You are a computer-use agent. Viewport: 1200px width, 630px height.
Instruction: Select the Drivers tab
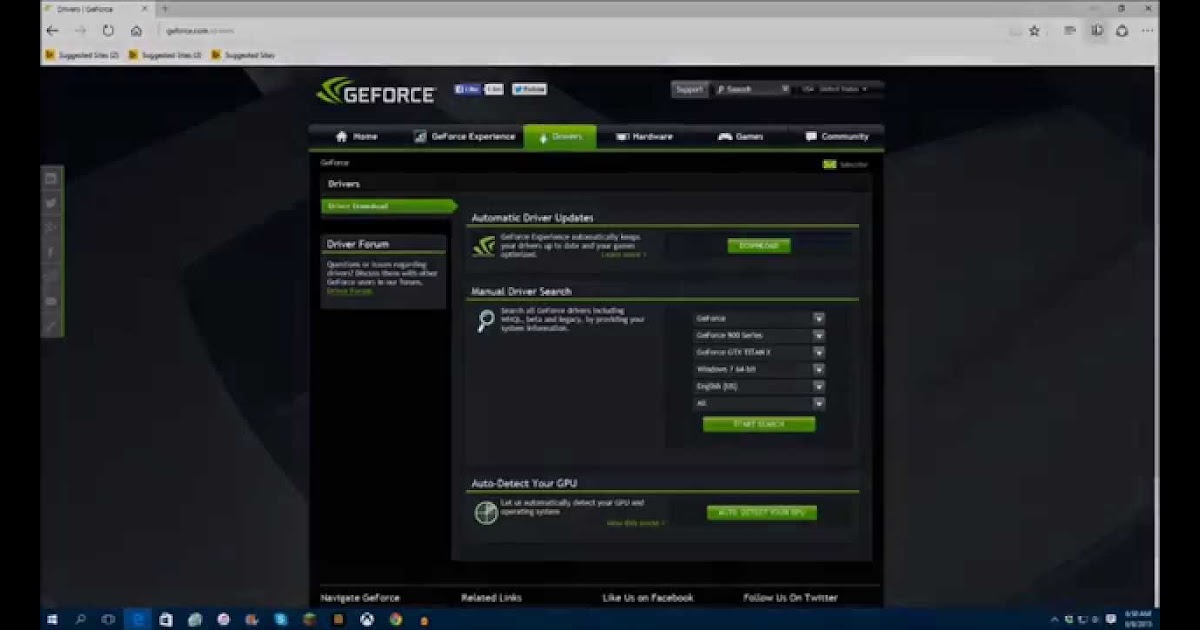pos(559,137)
